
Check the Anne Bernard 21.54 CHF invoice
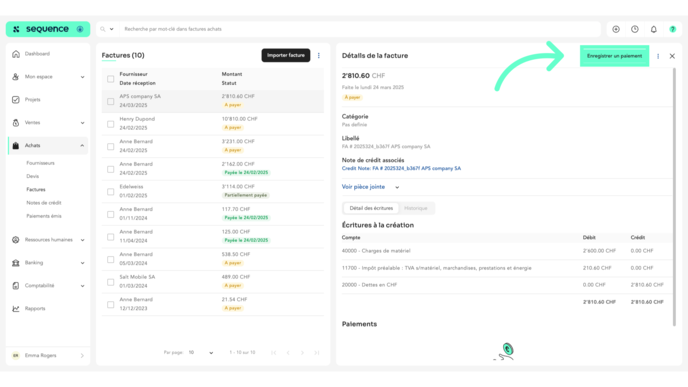pyautogui.click(x=111, y=305)
